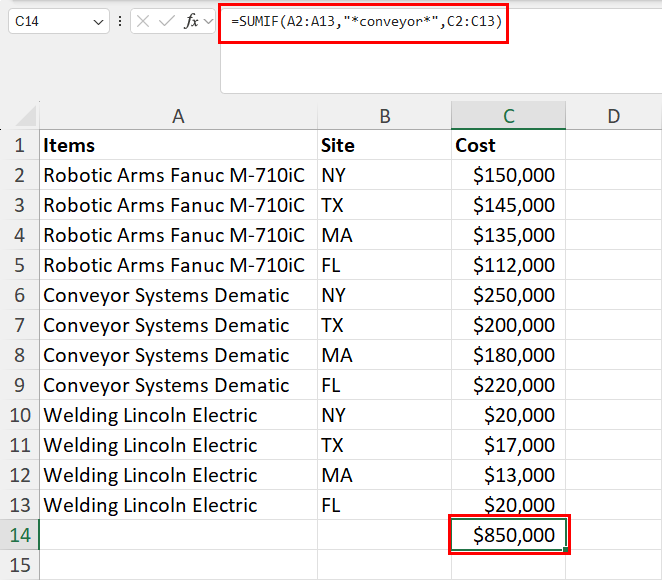The height and width of the screenshot is (580, 662).
Task: Select row 6 header
Action: tap(19, 295)
